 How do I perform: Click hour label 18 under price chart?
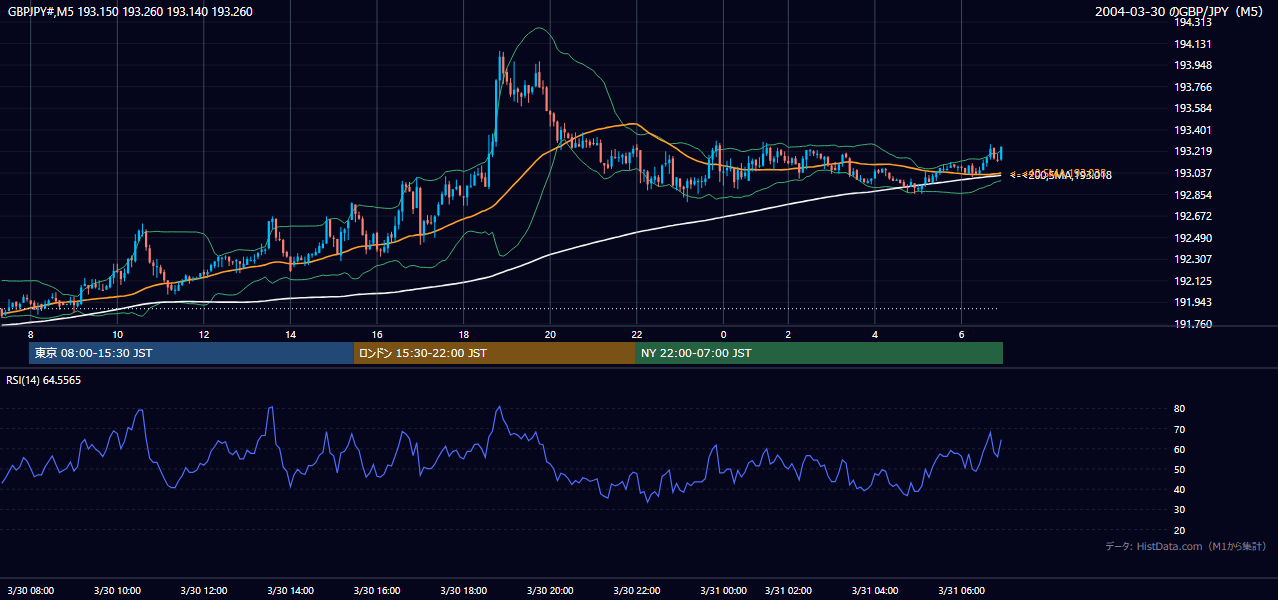[x=464, y=334]
